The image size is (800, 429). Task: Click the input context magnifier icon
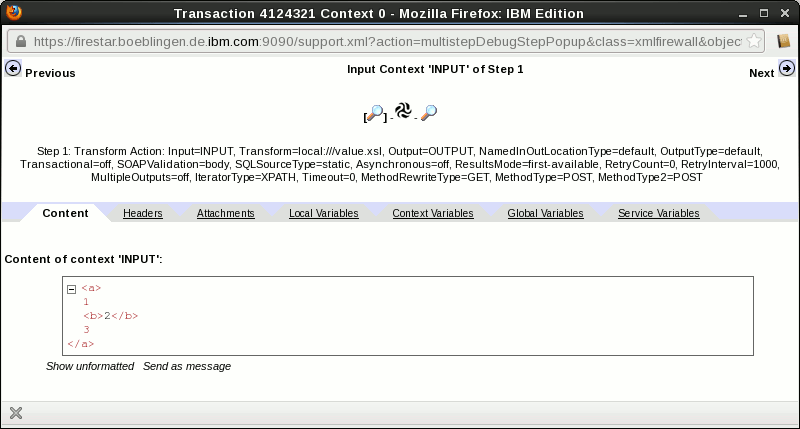pyautogui.click(x=376, y=114)
